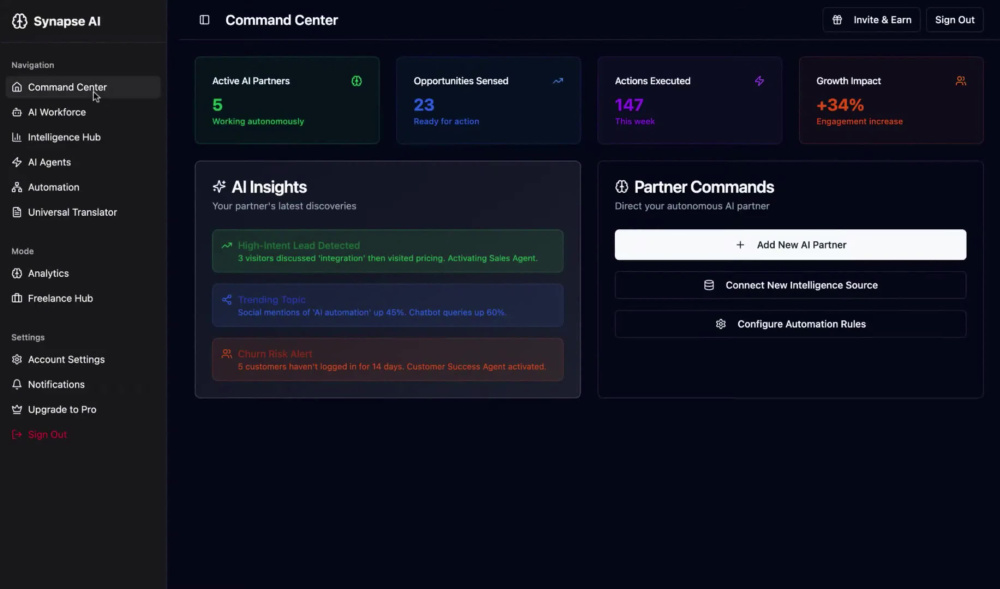Click the green brain icon on Active AI Partners
Screen dimensions: 1000x589
357,81
